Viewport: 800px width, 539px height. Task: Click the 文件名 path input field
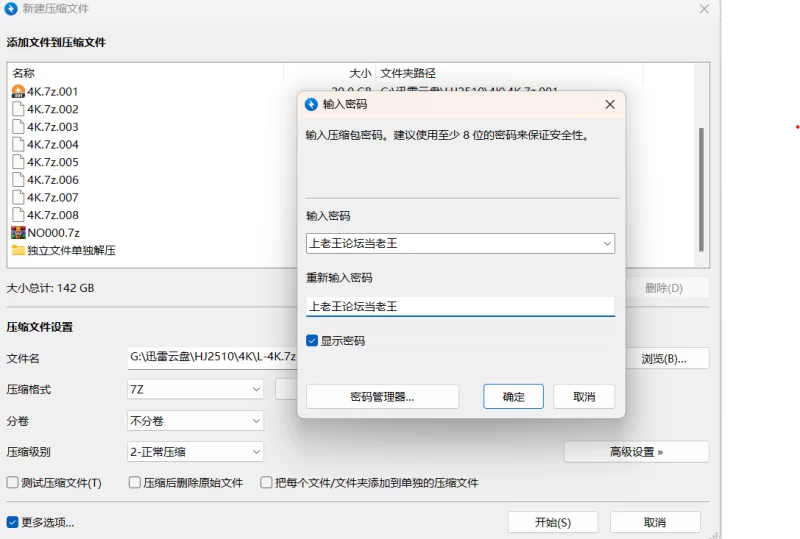(212, 357)
